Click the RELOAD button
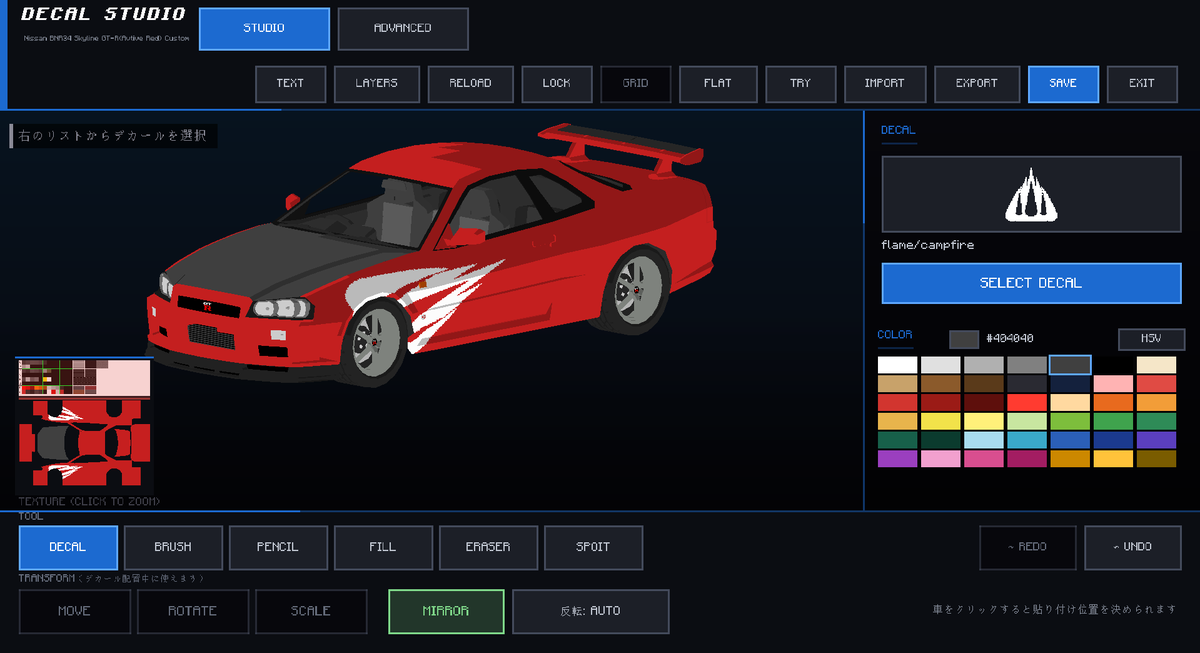The image size is (1200, 653). 471,84
